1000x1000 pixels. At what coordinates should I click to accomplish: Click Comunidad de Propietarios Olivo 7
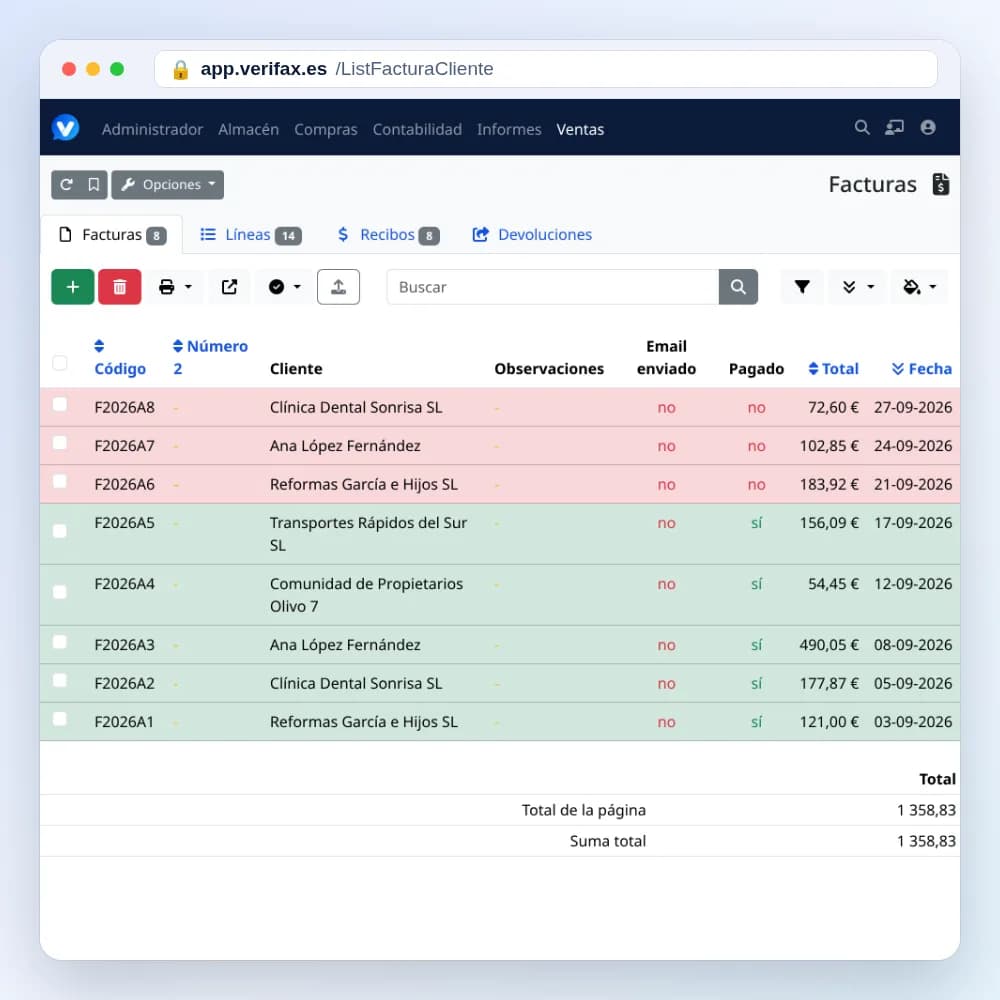tap(366, 595)
